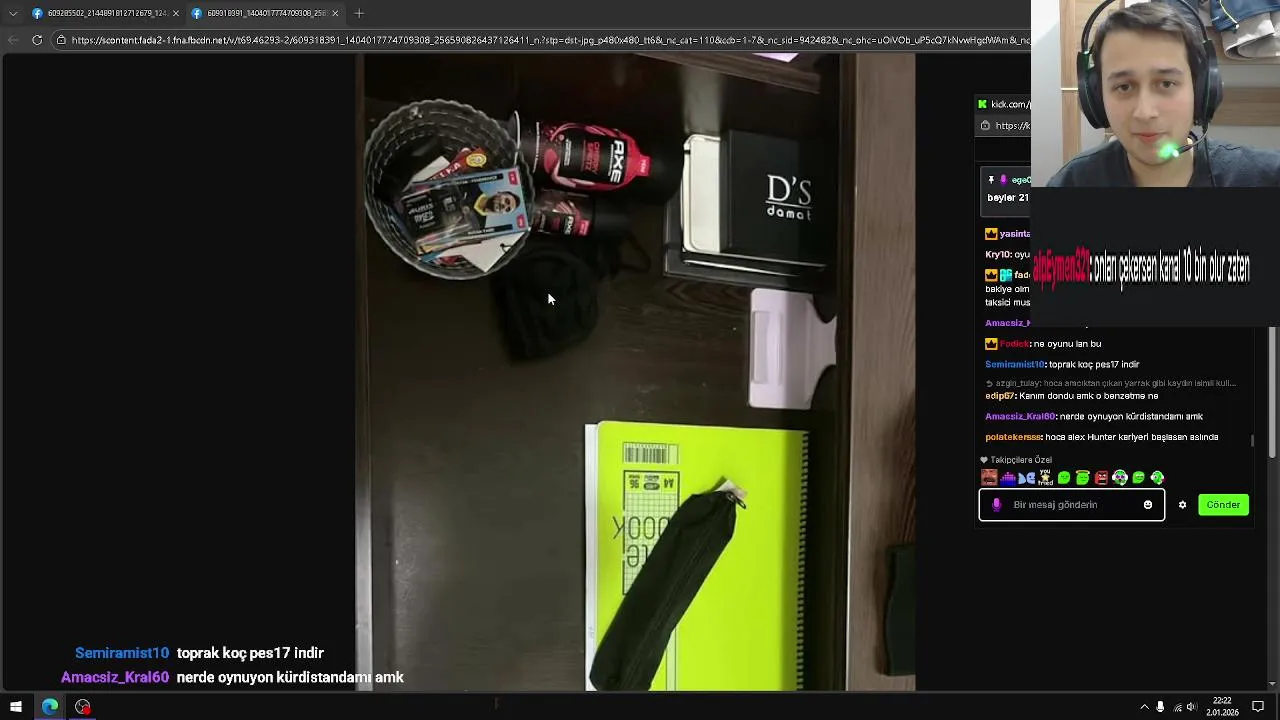The width and height of the screenshot is (1280, 720).
Task: Click overlay message 'toprak koç pes17 indir'
Action: [x=250, y=653]
